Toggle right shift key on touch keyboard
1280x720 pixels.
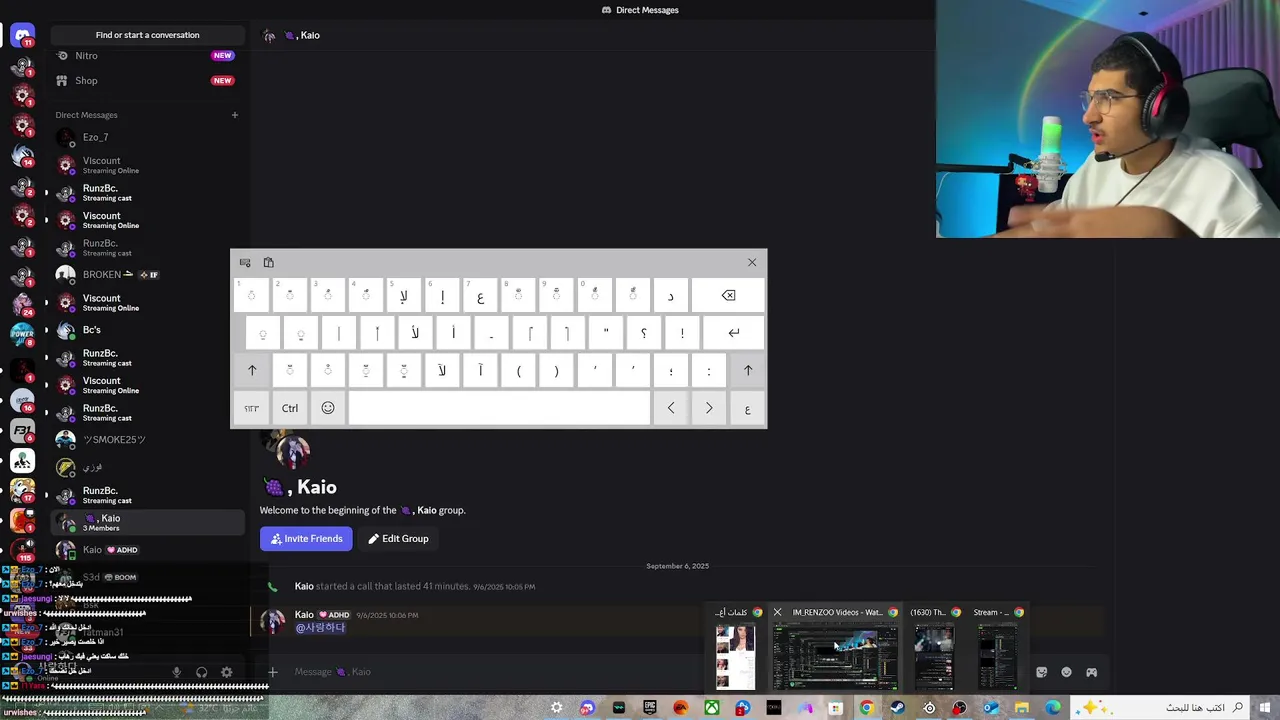tap(748, 371)
